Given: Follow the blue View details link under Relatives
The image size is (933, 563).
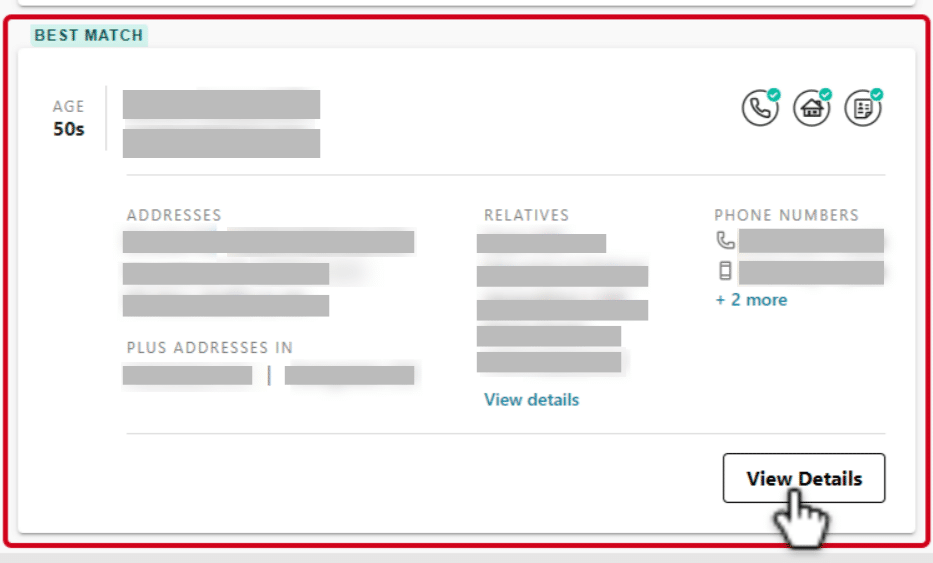Looking at the screenshot, I should coord(531,399).
